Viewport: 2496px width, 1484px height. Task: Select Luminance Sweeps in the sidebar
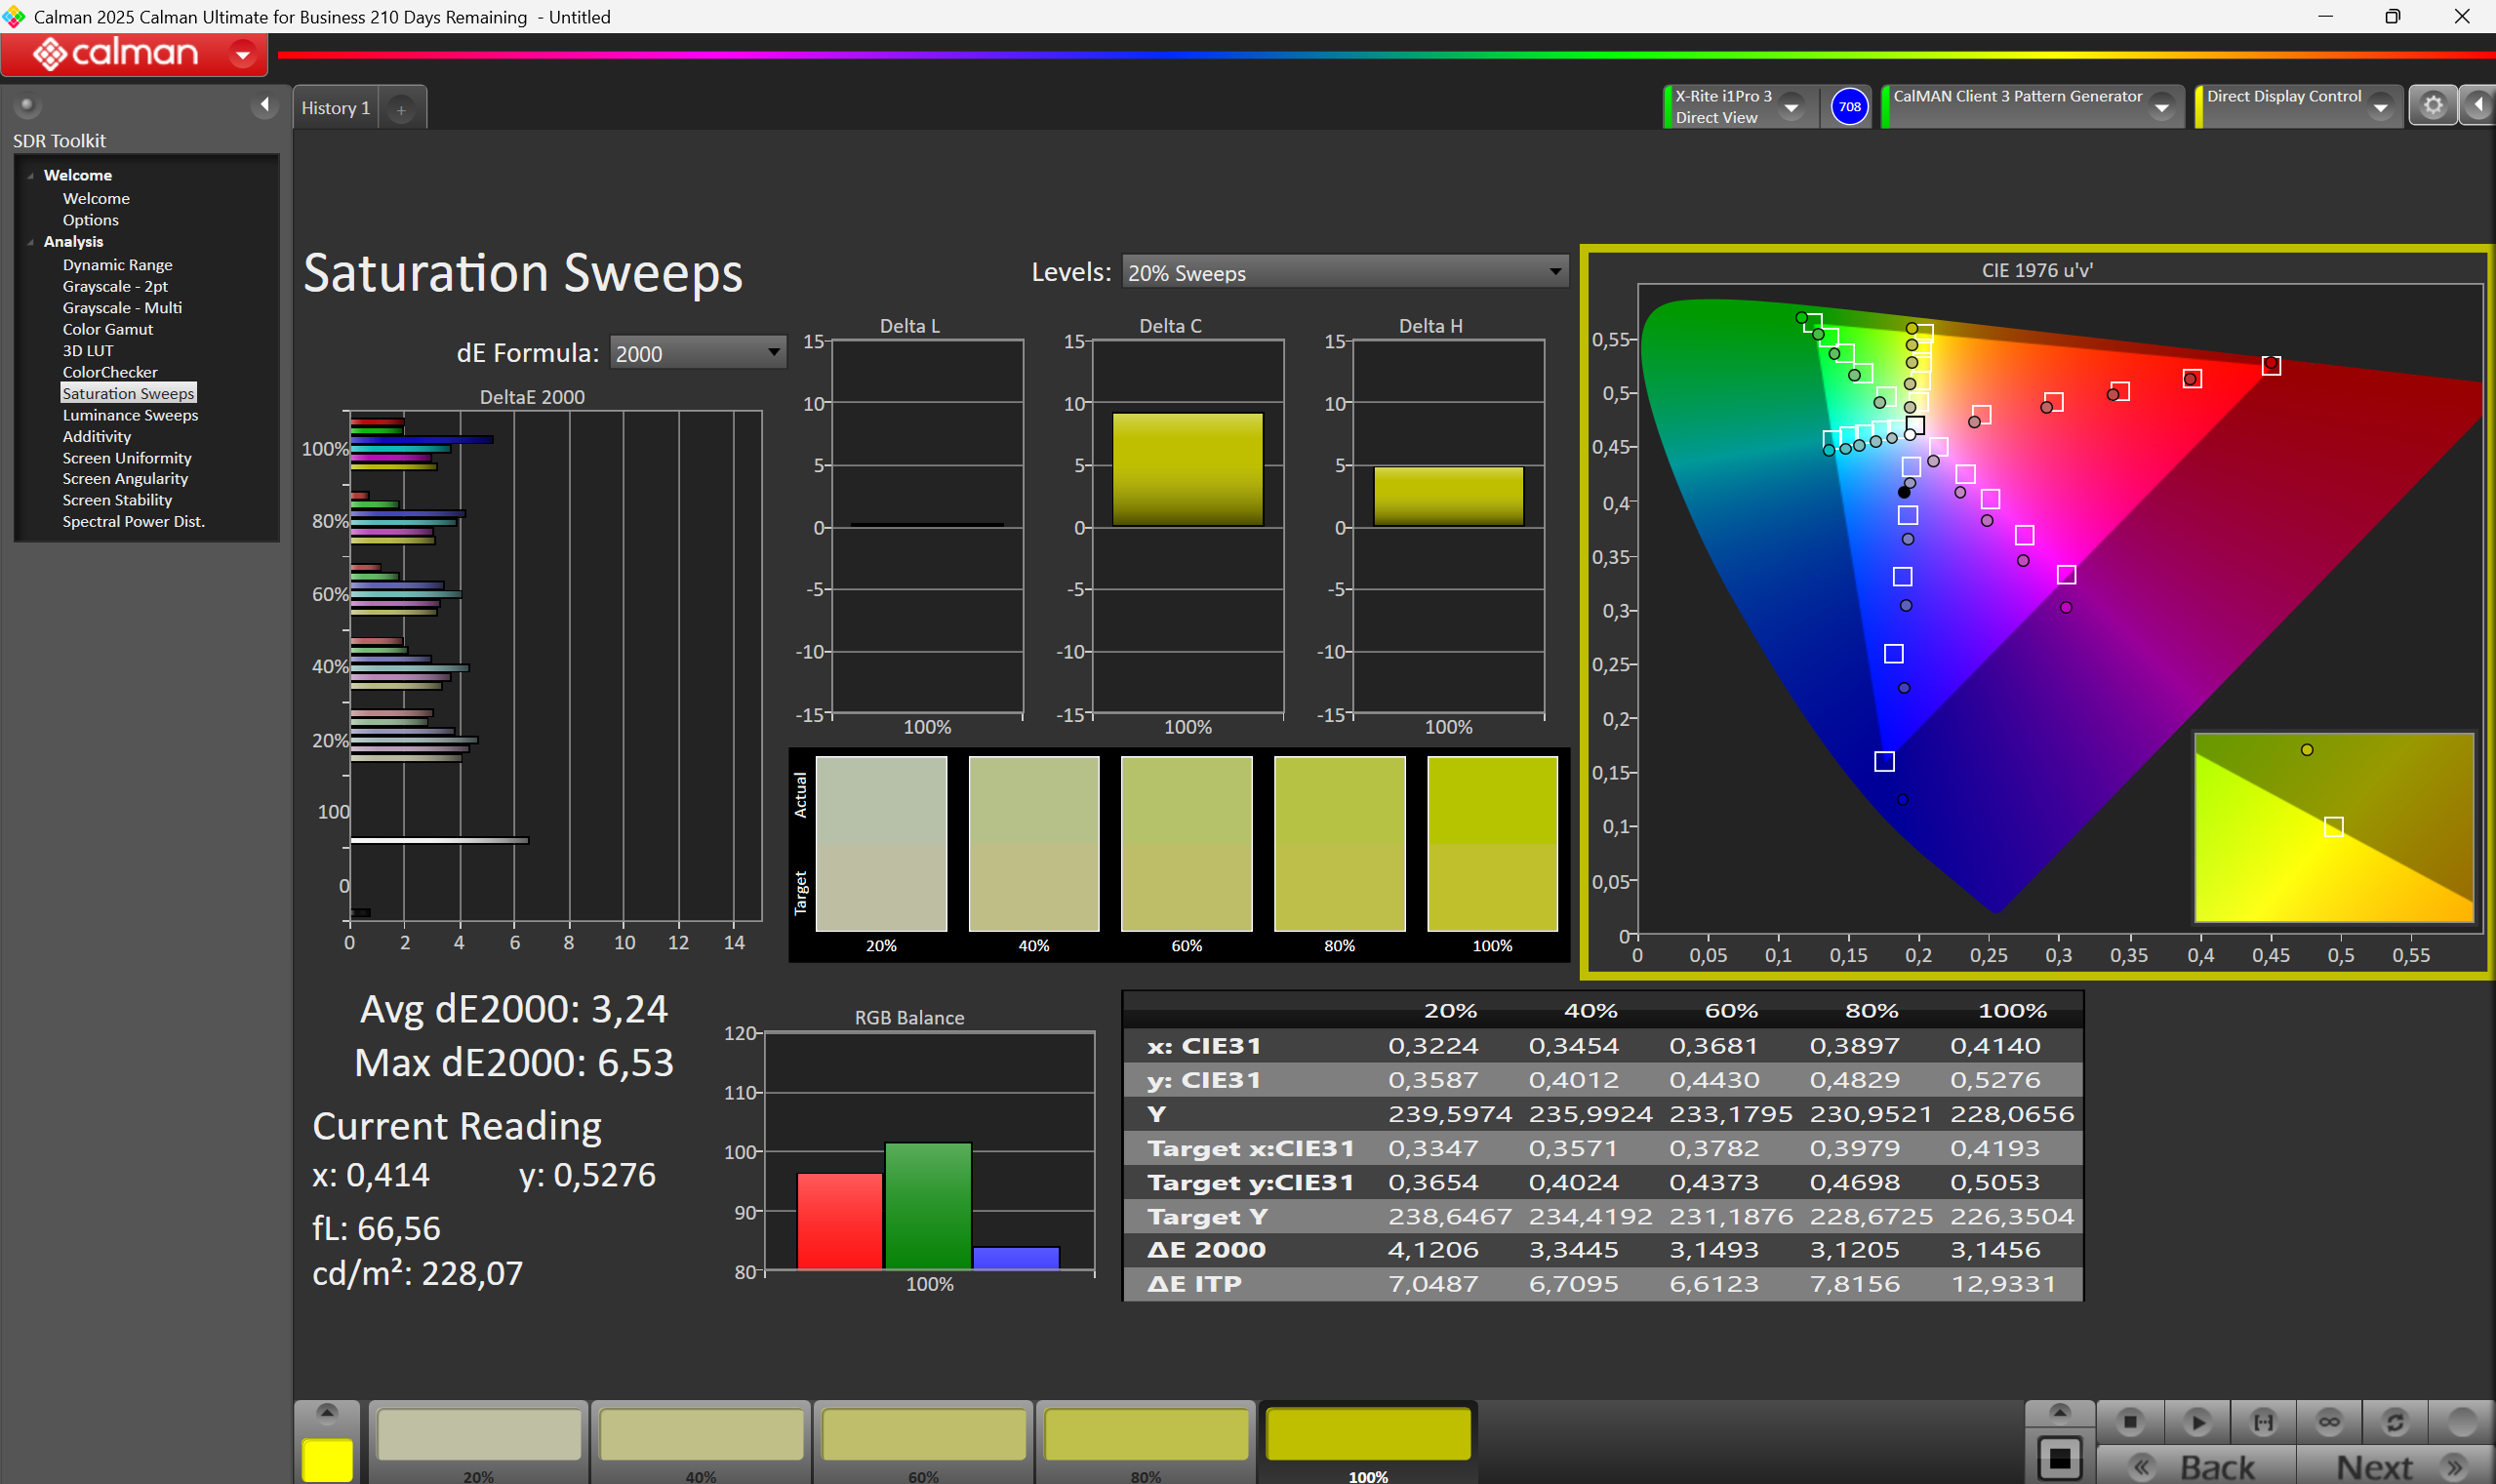coord(130,415)
